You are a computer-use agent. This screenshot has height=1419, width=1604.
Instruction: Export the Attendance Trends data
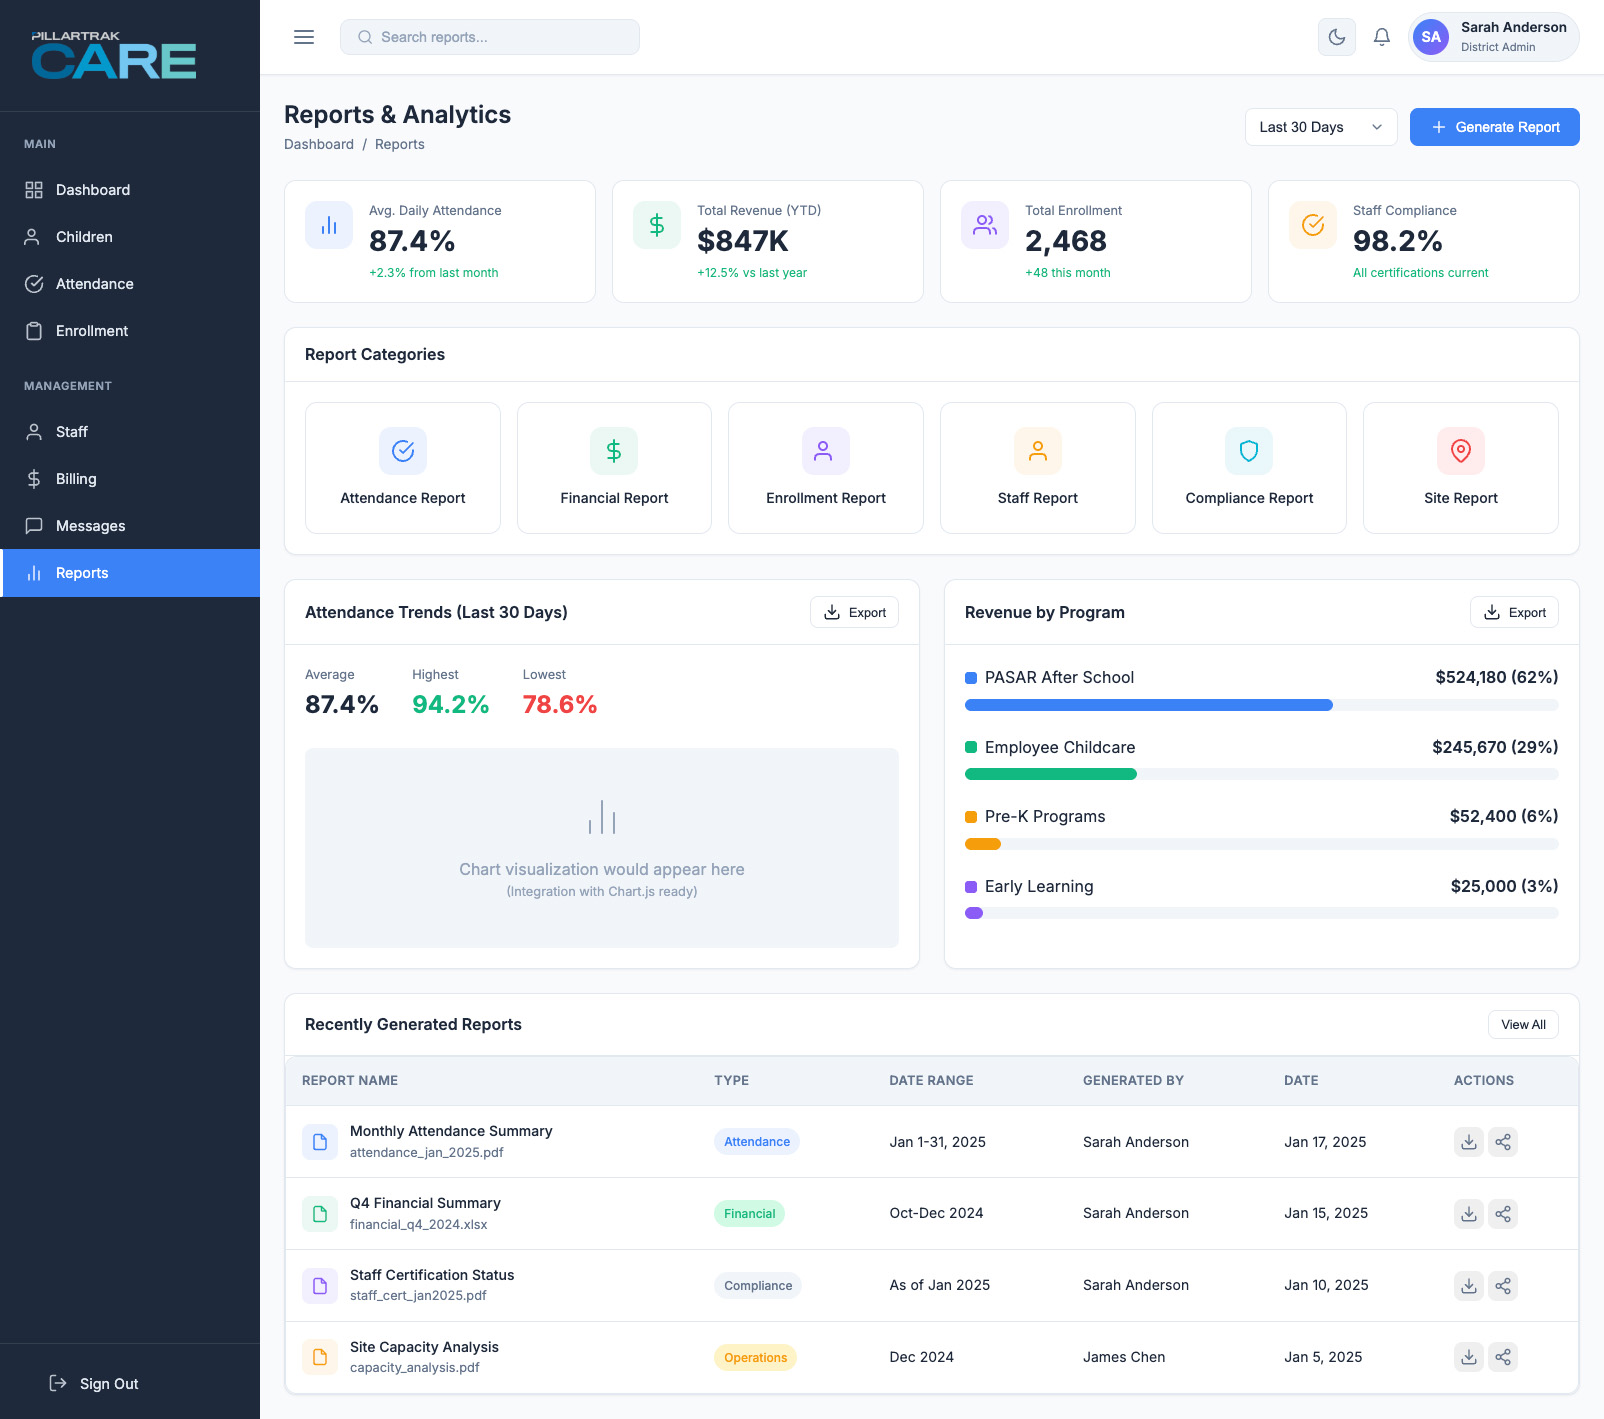[x=854, y=612]
